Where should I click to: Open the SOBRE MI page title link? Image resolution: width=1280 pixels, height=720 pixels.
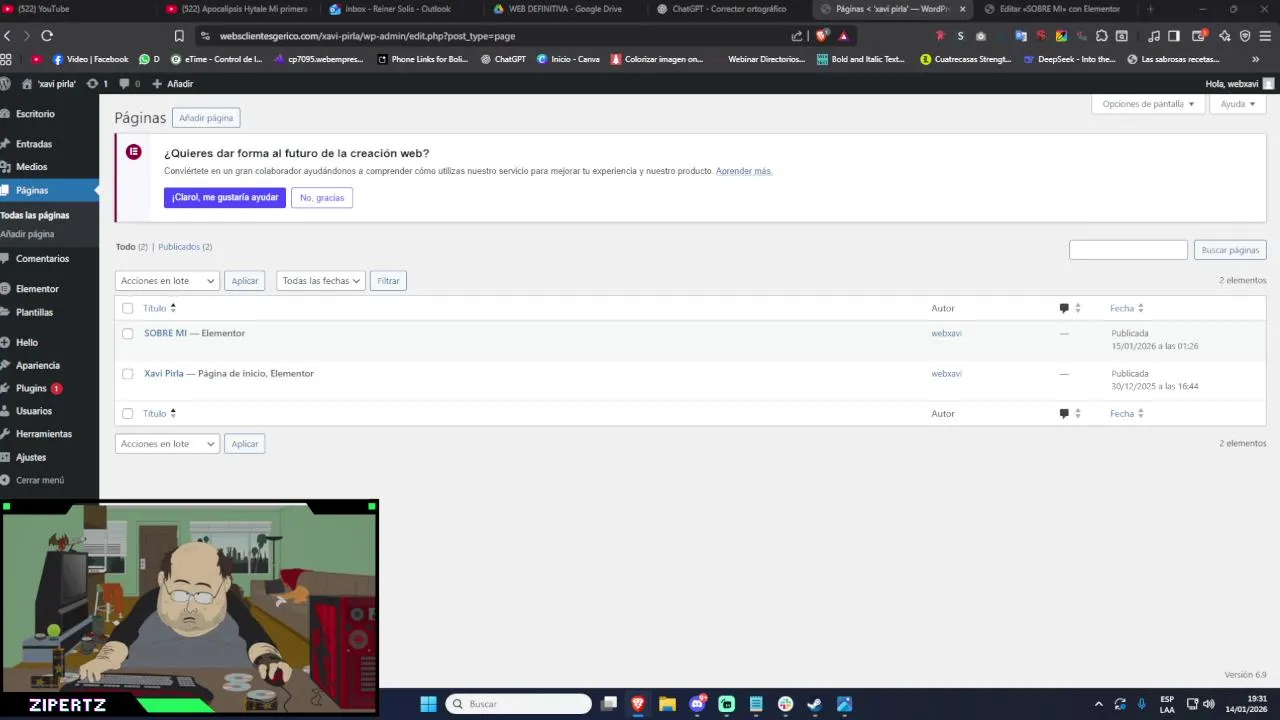click(x=165, y=333)
